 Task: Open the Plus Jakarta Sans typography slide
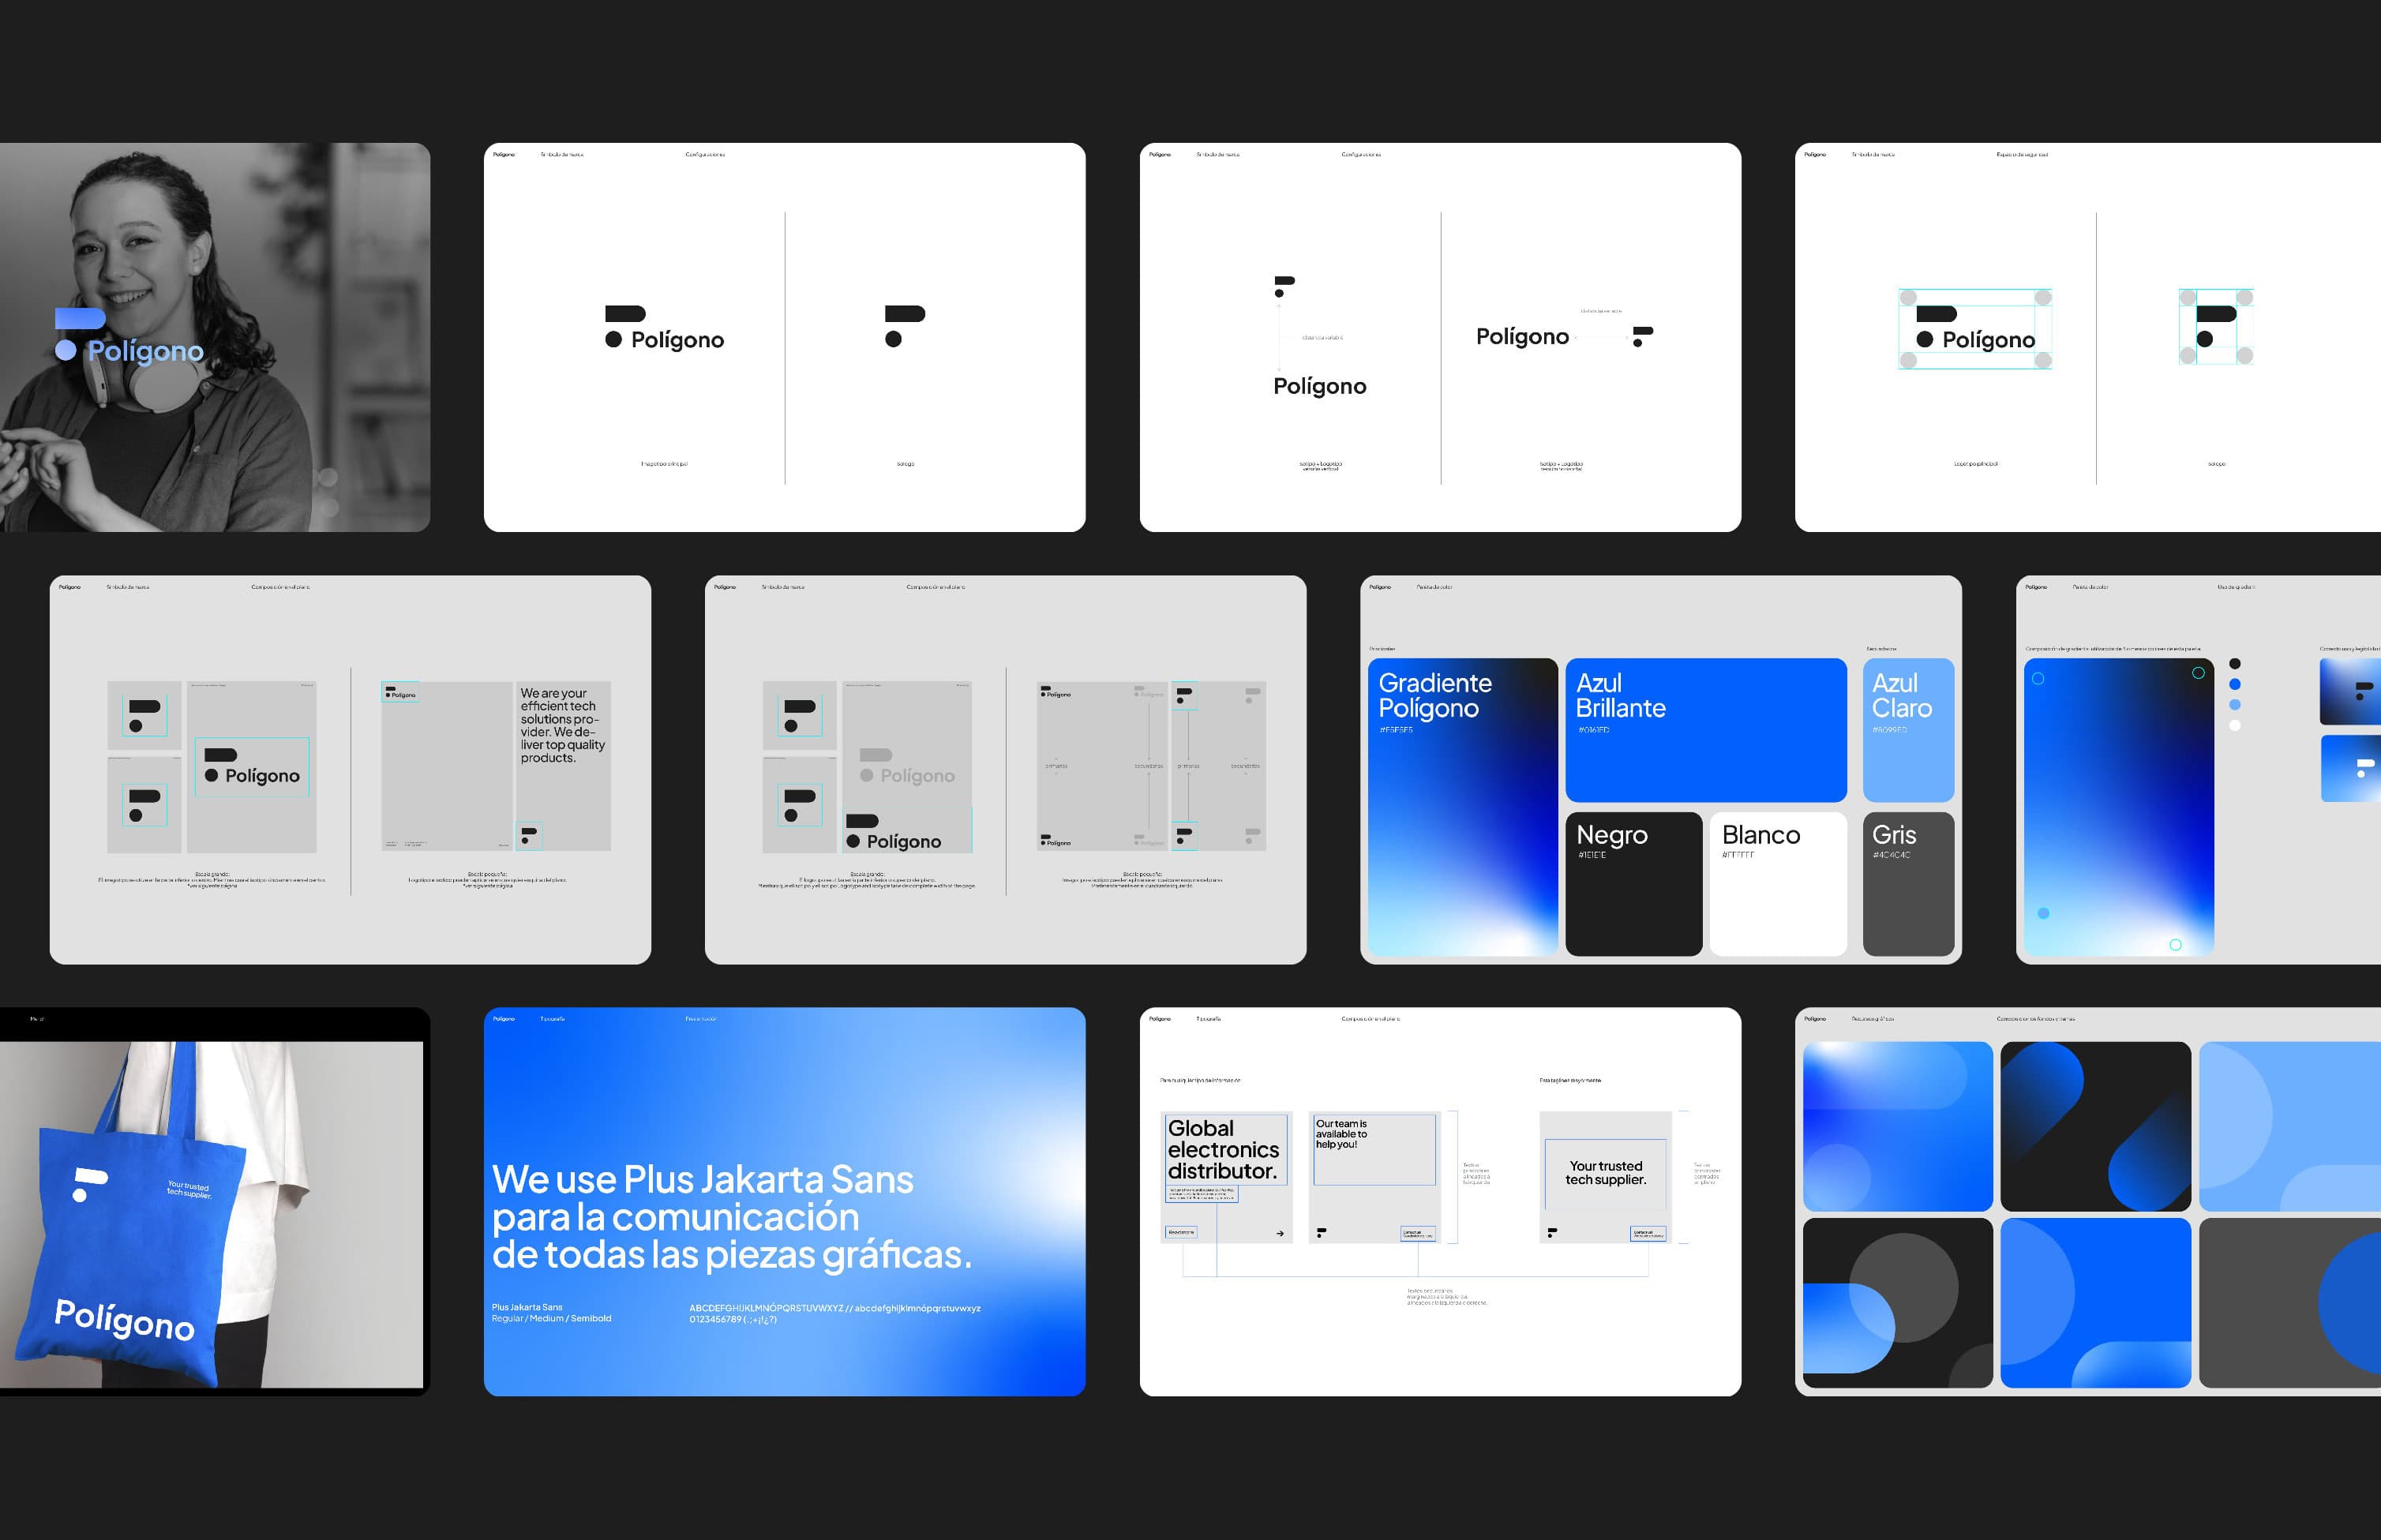[x=784, y=1201]
